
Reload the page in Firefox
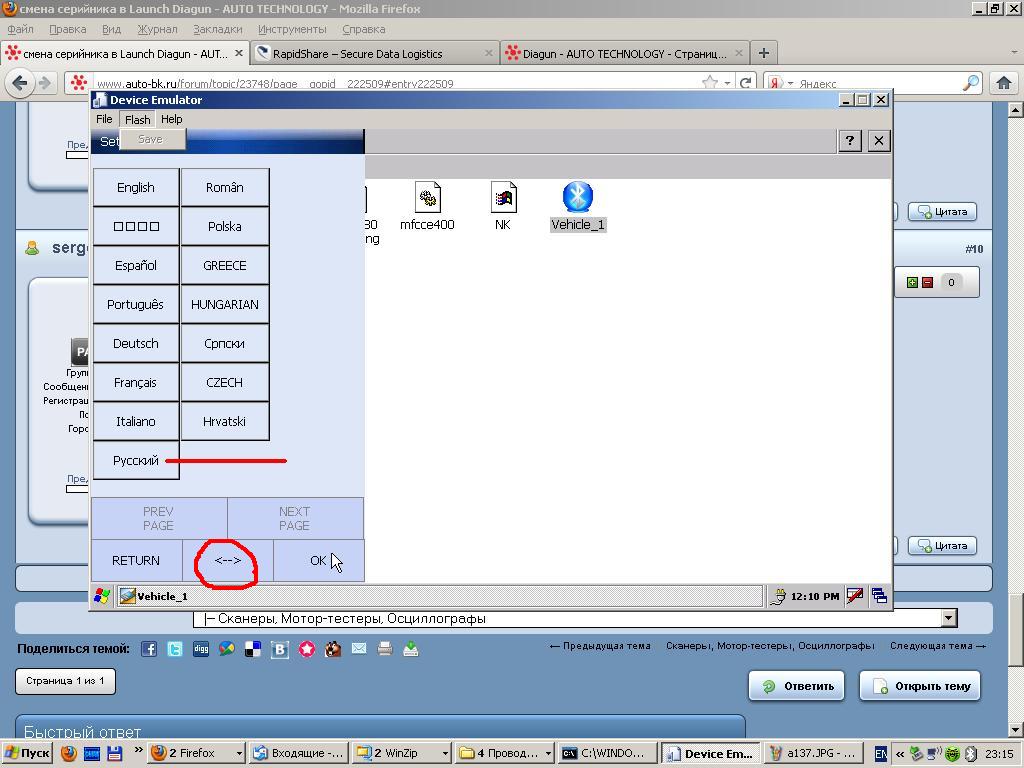coord(744,83)
